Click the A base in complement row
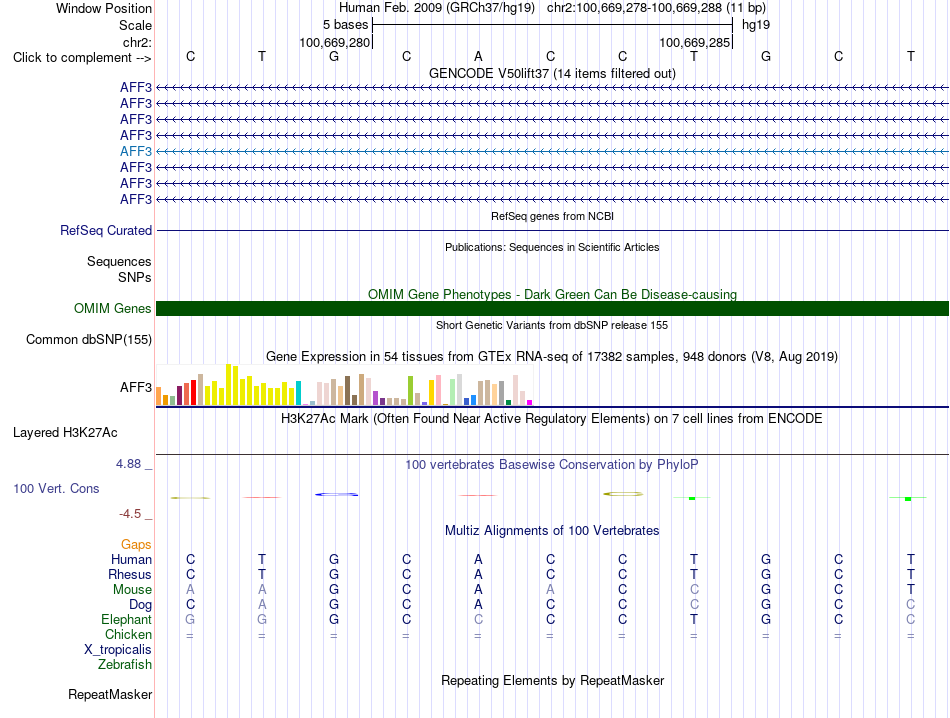The height and width of the screenshot is (718, 950). click(x=478, y=56)
